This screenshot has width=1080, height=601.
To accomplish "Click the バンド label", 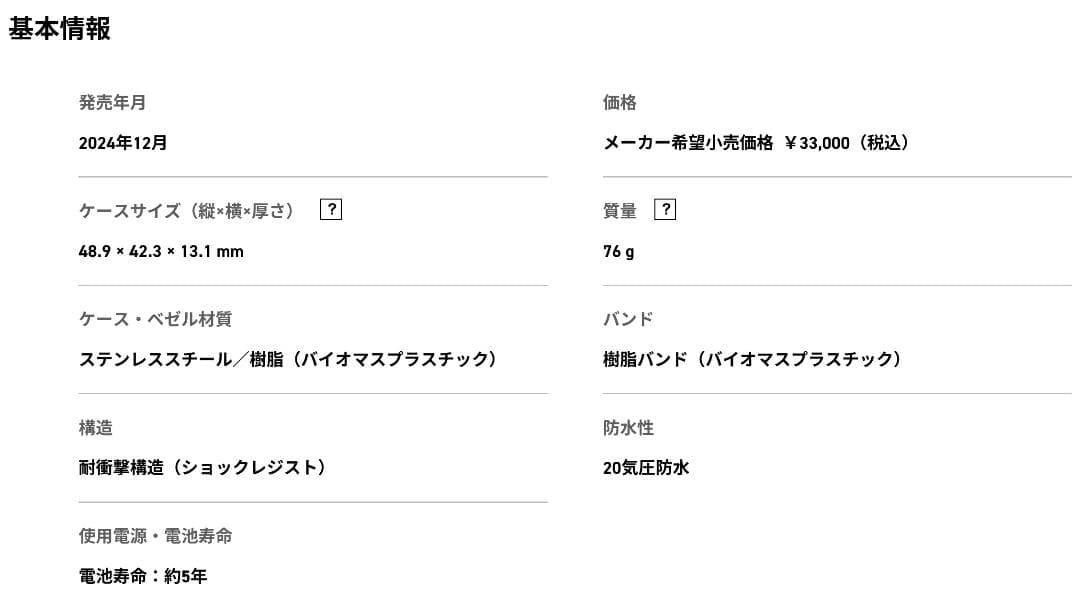I will click(628, 319).
